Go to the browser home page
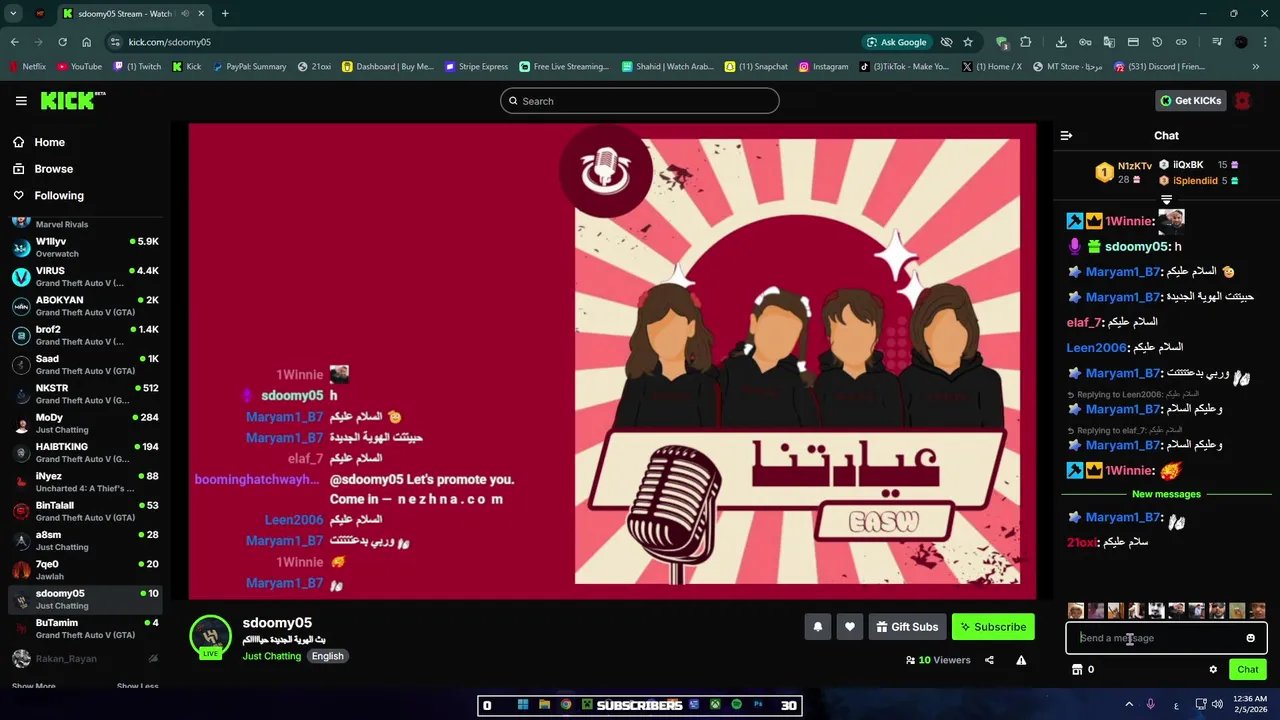 coord(86,42)
